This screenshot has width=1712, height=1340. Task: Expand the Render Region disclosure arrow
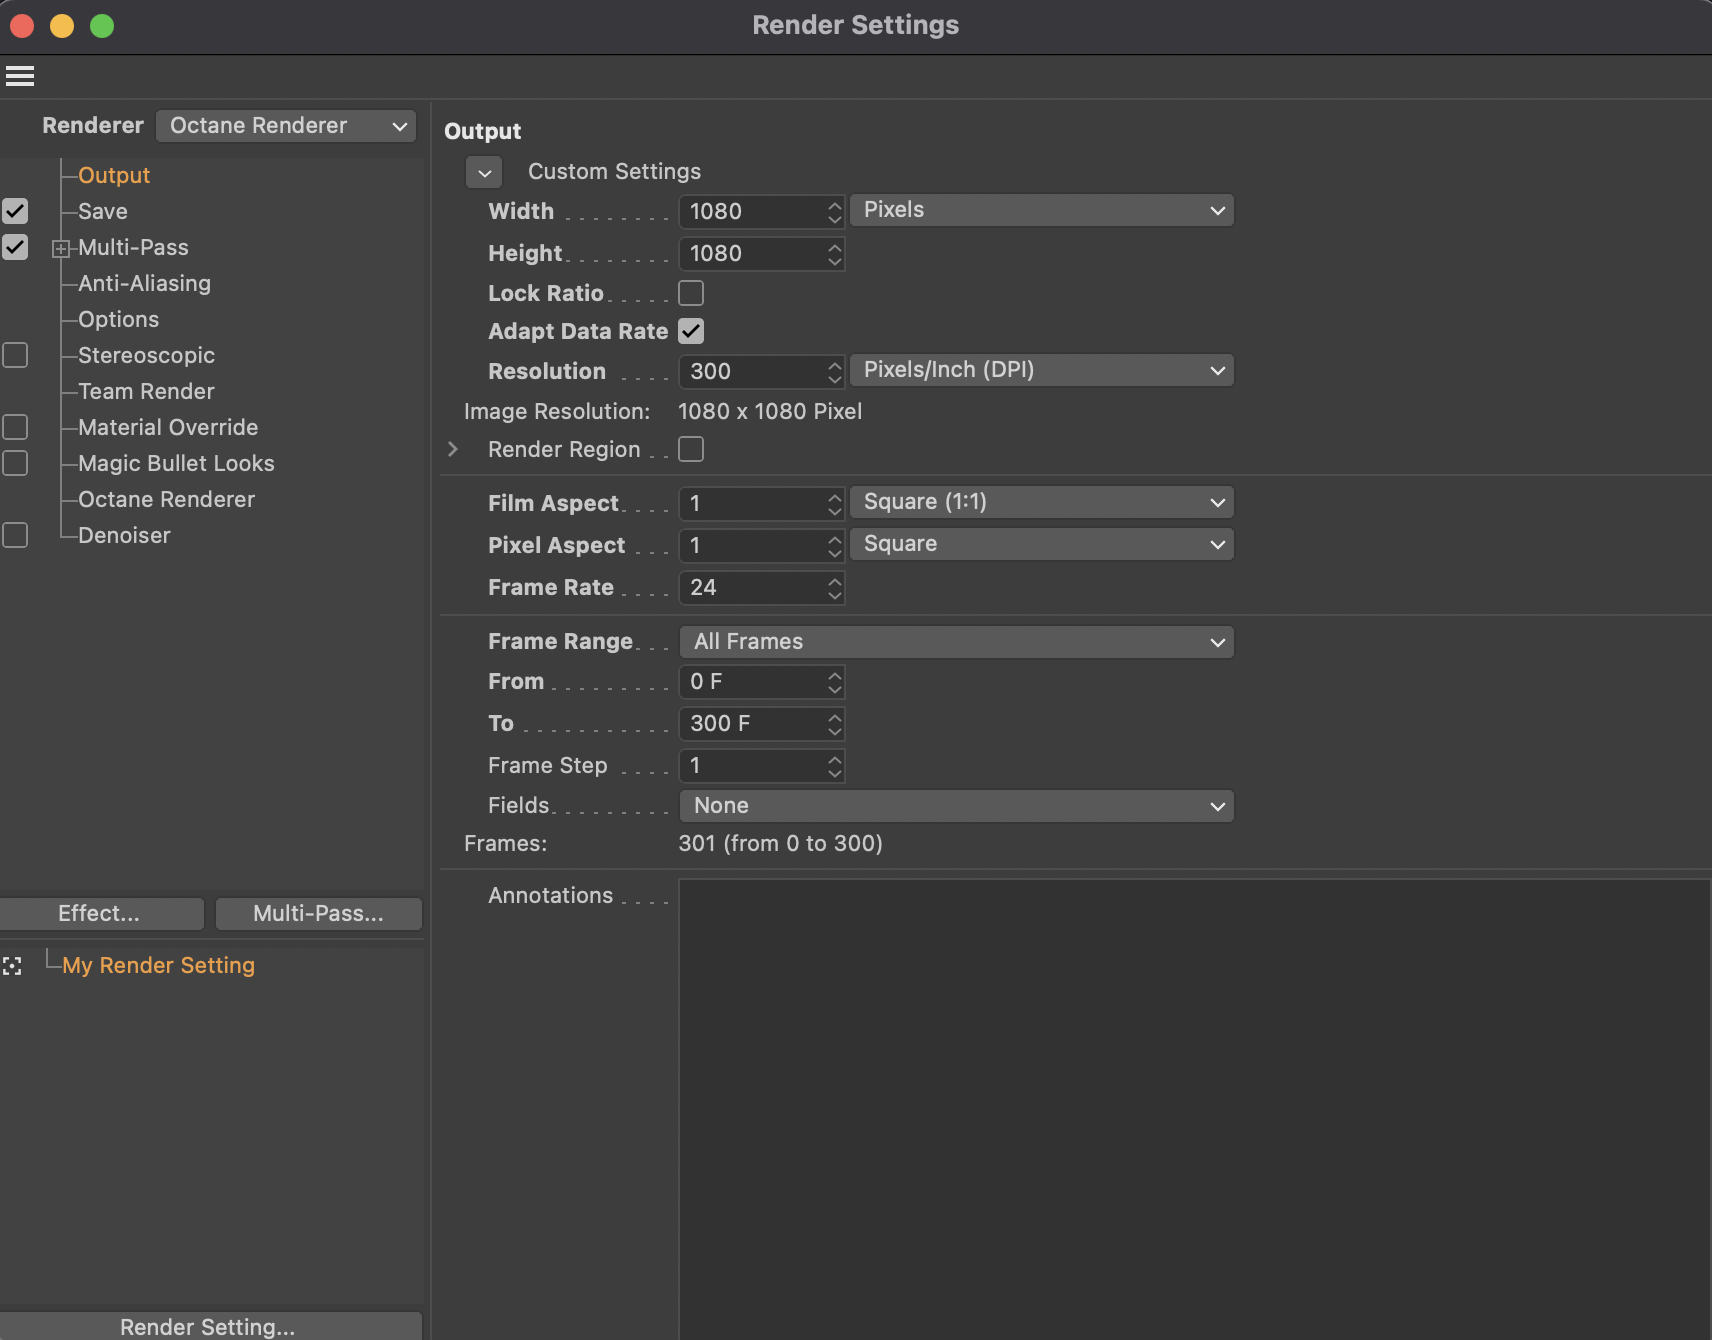[x=453, y=450]
